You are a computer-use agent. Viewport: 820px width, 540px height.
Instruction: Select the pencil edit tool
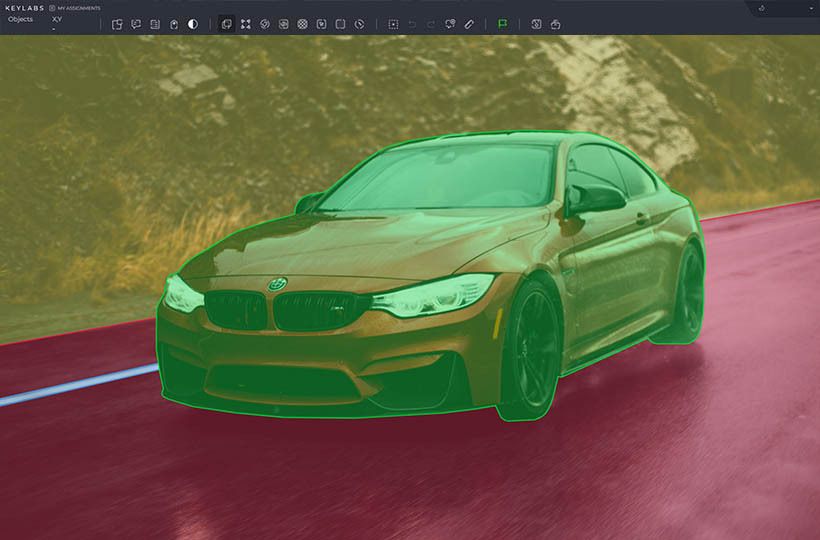[x=469, y=24]
